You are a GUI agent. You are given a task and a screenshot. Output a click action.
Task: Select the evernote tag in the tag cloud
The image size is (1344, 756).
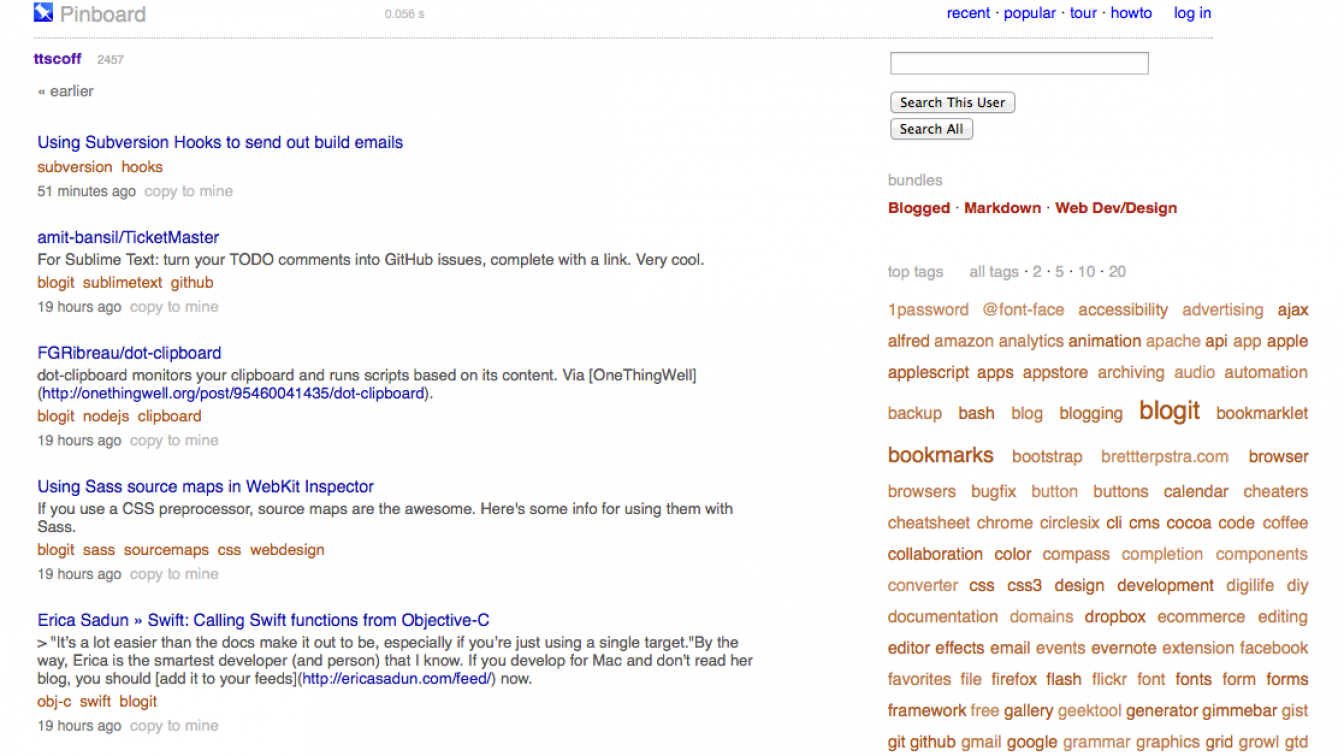click(x=1124, y=648)
